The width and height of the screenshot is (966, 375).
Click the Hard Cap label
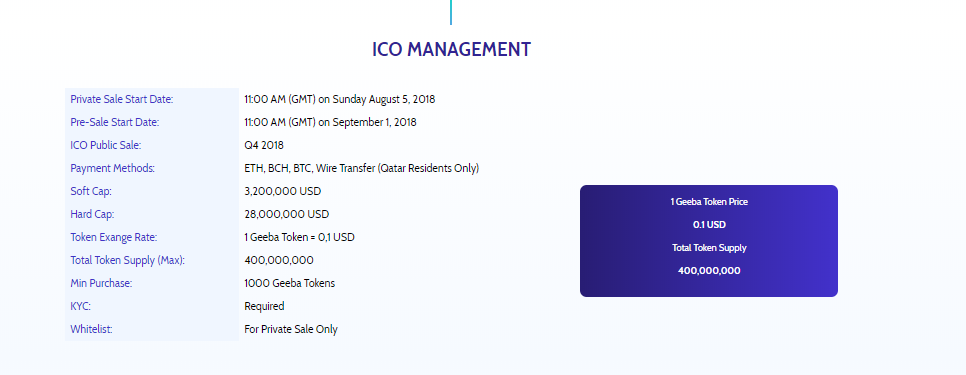[92, 214]
